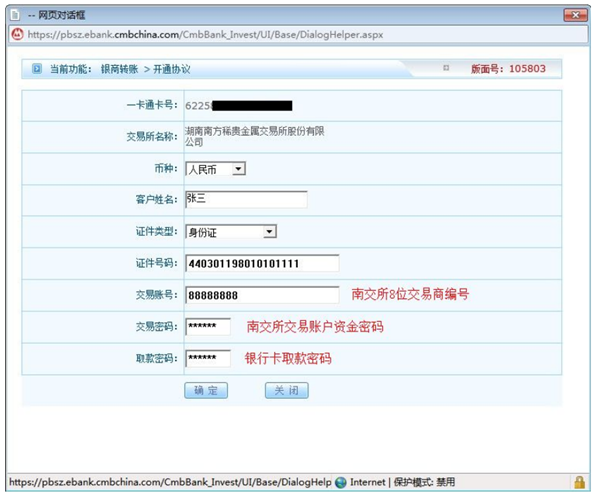Click the masked 一卡通 card number 6225
This screenshot has height=495, width=596.
[239, 105]
